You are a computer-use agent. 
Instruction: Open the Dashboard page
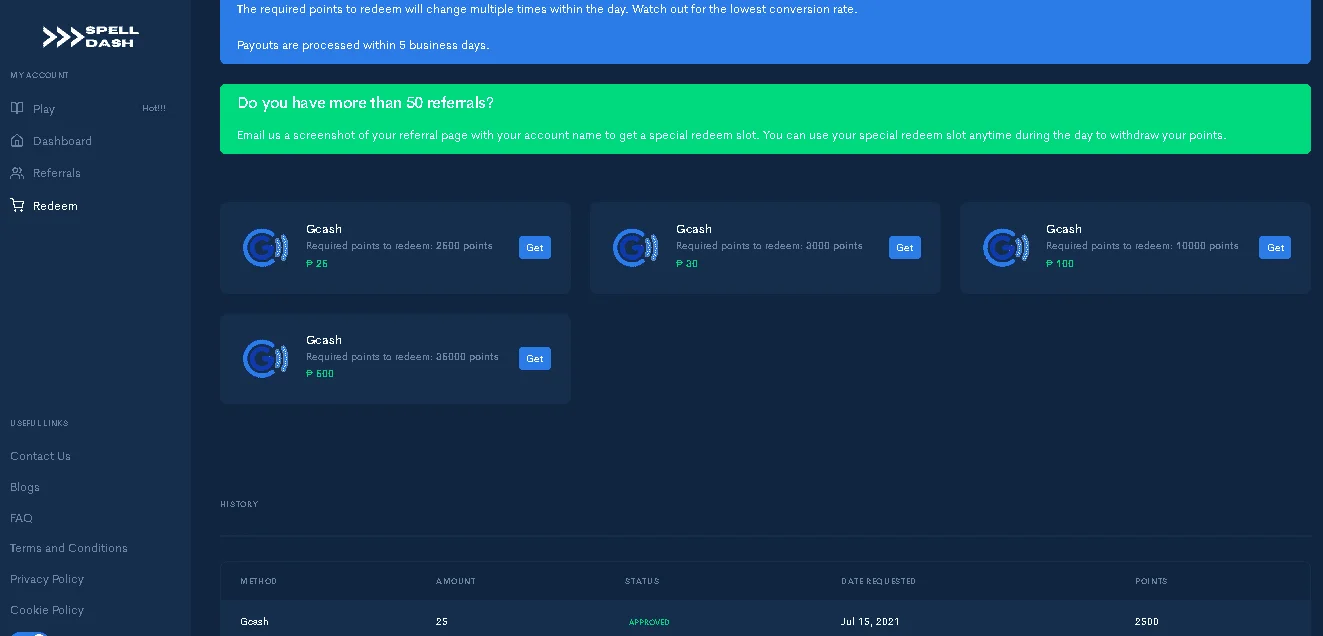coord(62,141)
